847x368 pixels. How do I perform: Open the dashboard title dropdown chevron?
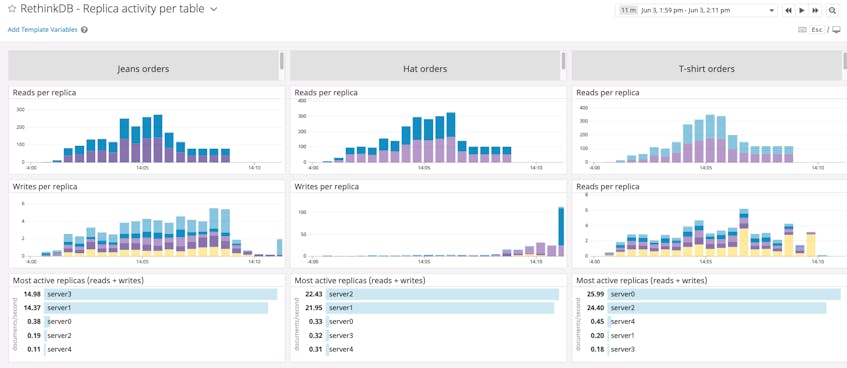(213, 9)
